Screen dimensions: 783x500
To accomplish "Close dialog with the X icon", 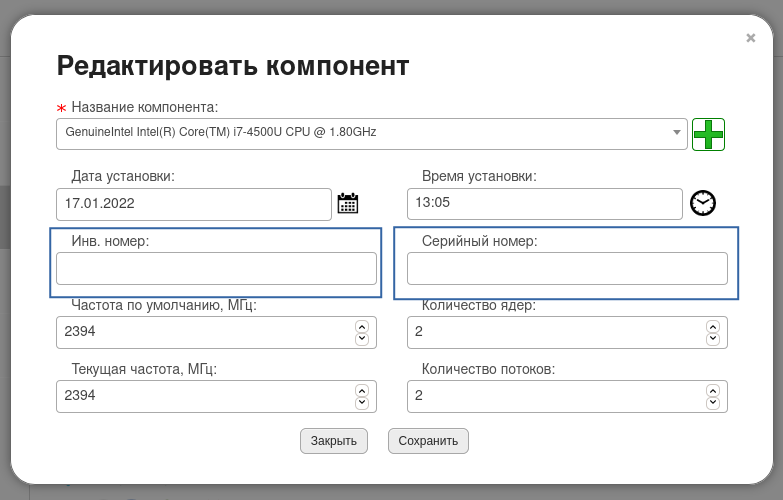I will click(x=751, y=38).
